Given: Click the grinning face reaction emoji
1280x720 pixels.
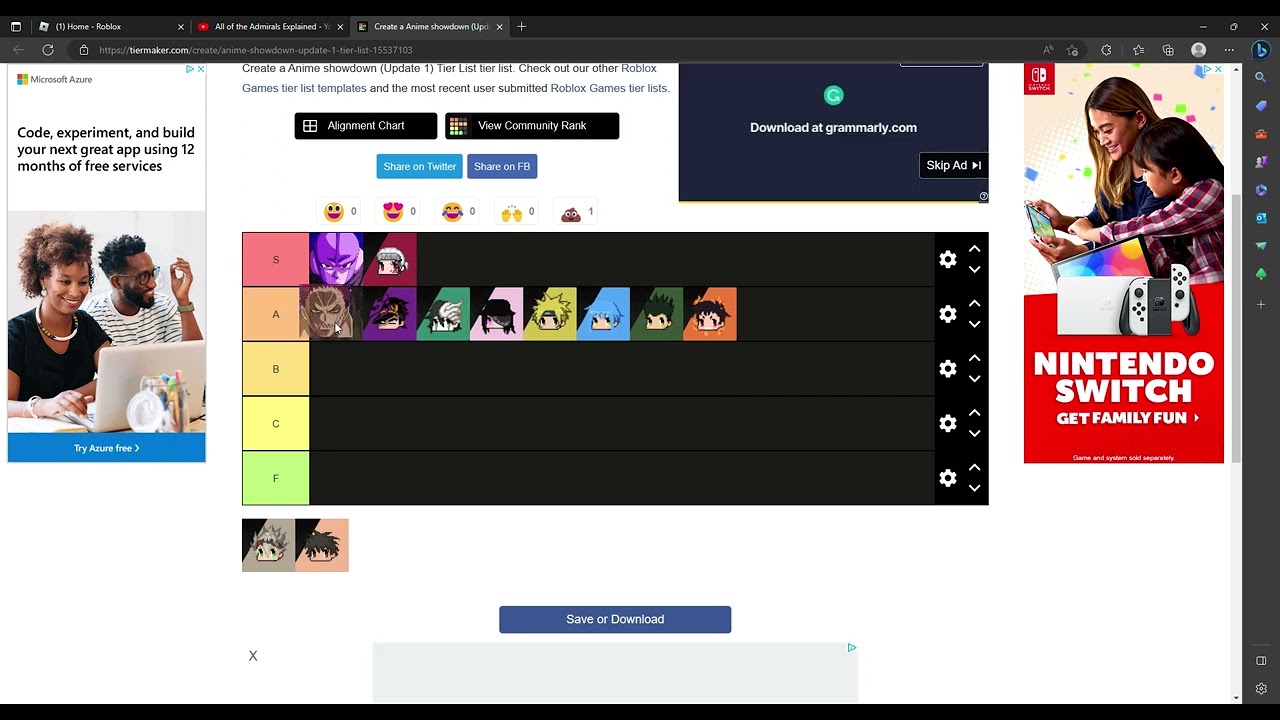Looking at the screenshot, I should pos(334,212).
